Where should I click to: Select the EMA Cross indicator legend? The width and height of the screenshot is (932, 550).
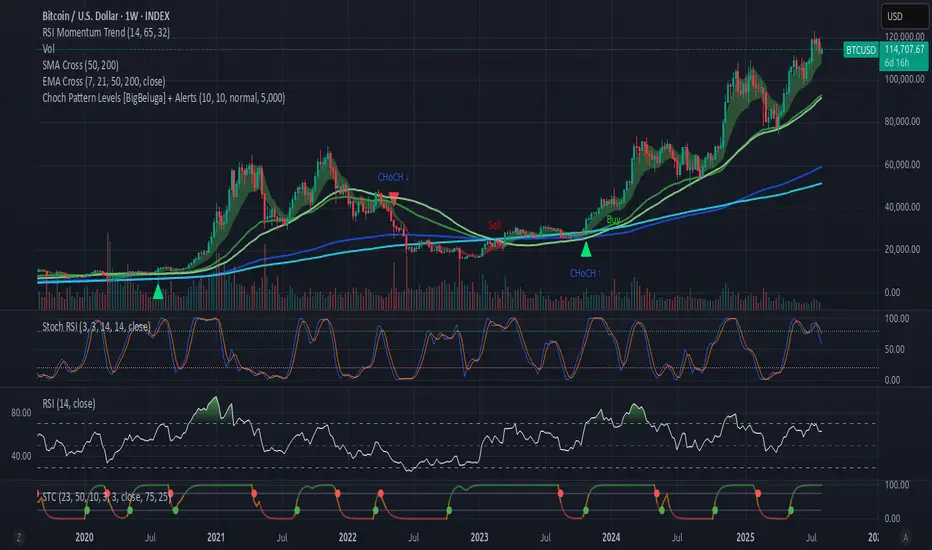click(104, 81)
